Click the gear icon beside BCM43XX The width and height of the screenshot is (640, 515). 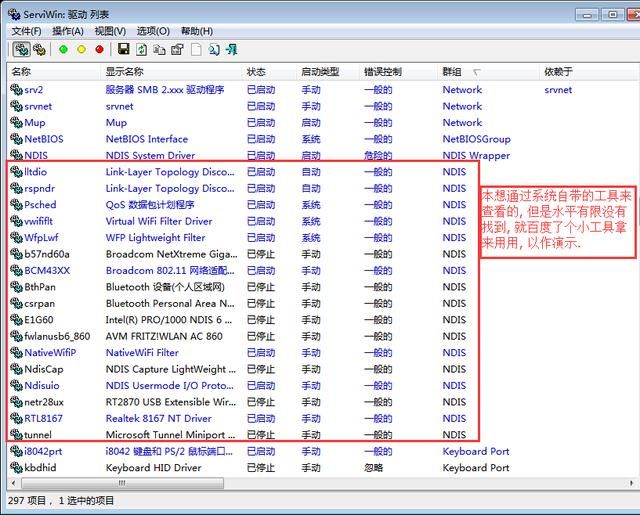(16, 270)
